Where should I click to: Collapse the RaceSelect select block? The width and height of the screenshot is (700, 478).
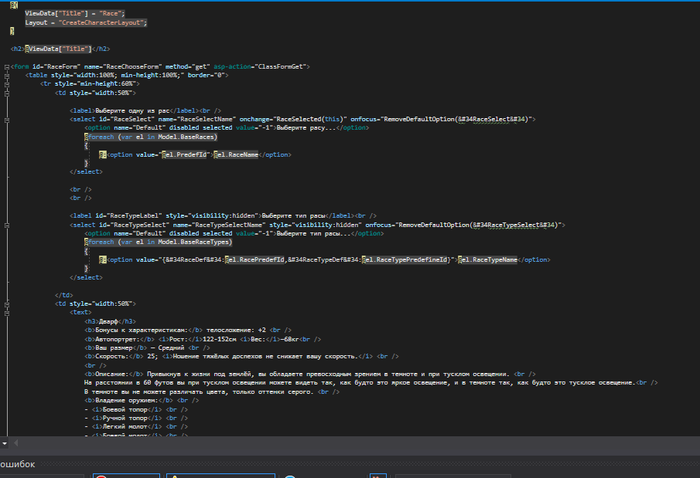coord(6,118)
